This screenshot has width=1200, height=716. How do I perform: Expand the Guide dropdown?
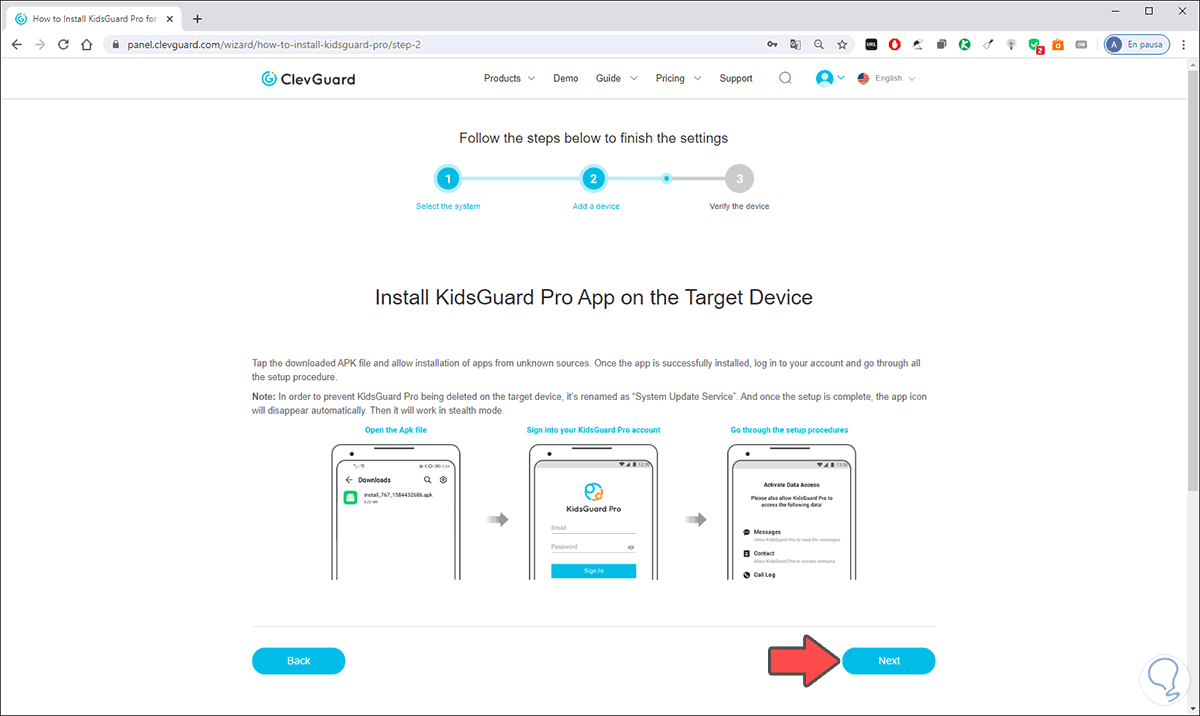[616, 78]
